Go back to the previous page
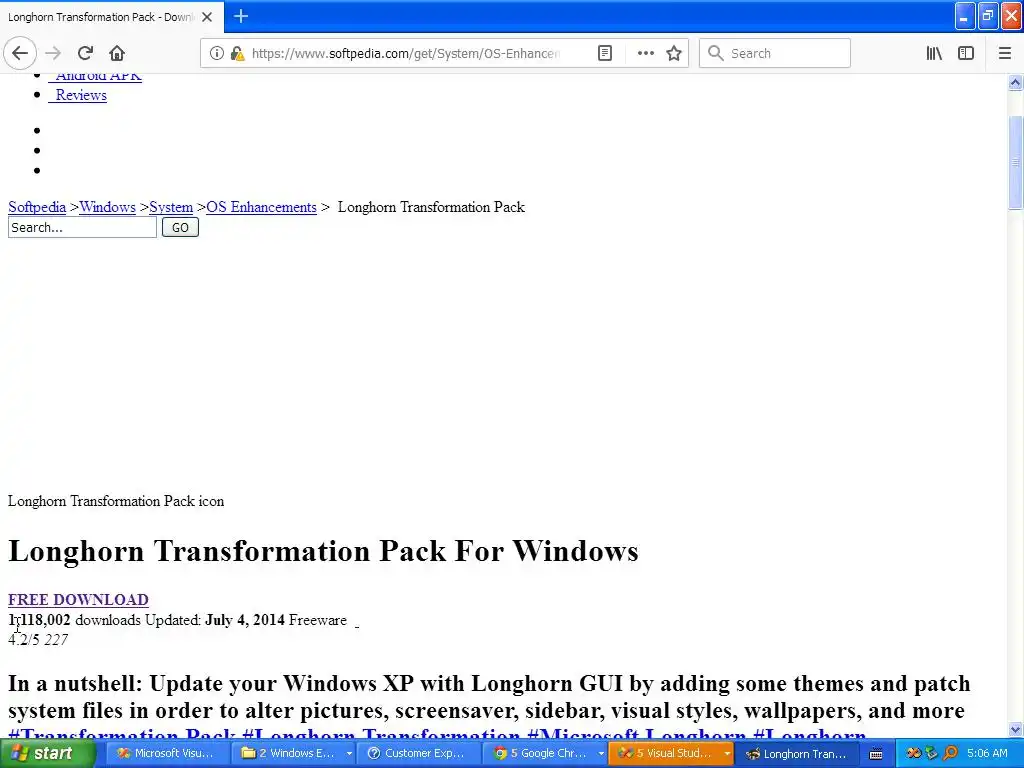The image size is (1024, 768). [20, 53]
